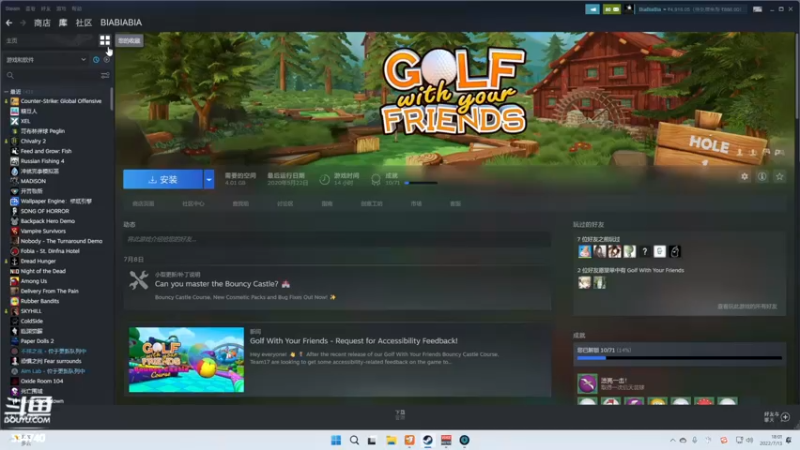Open BIABIABIA profile tab
This screenshot has height=450, width=800.
(x=121, y=22)
